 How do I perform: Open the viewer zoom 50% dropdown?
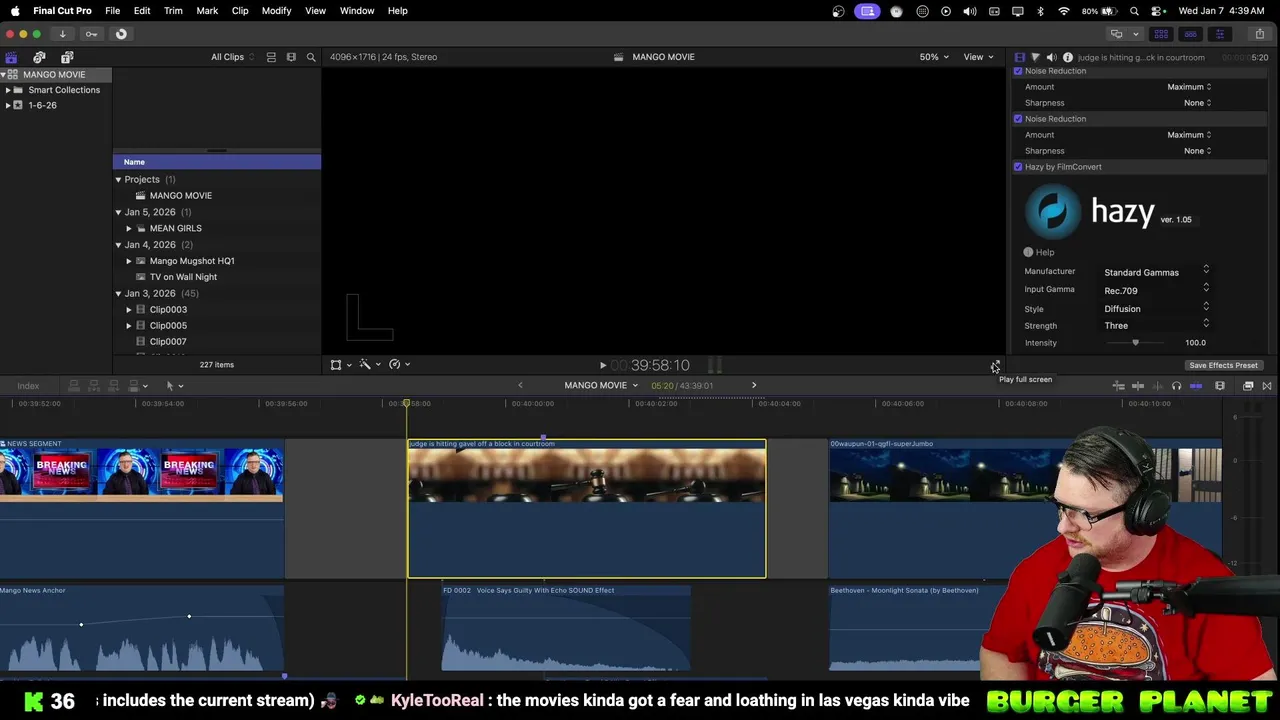pyautogui.click(x=934, y=57)
